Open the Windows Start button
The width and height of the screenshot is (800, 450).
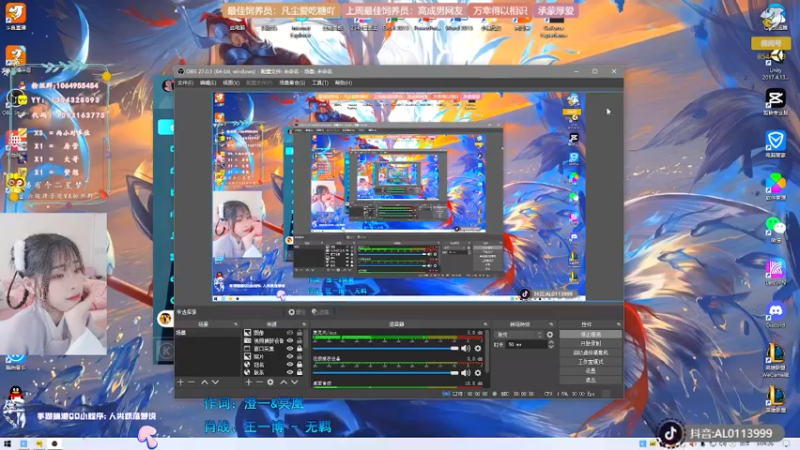click(7, 444)
